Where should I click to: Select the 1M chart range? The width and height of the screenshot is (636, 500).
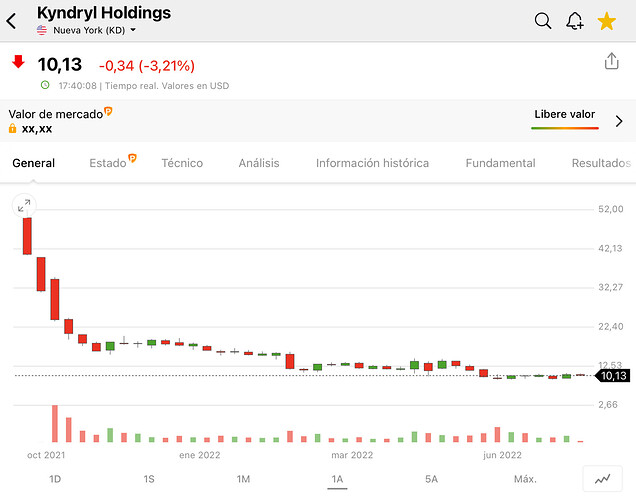click(243, 479)
